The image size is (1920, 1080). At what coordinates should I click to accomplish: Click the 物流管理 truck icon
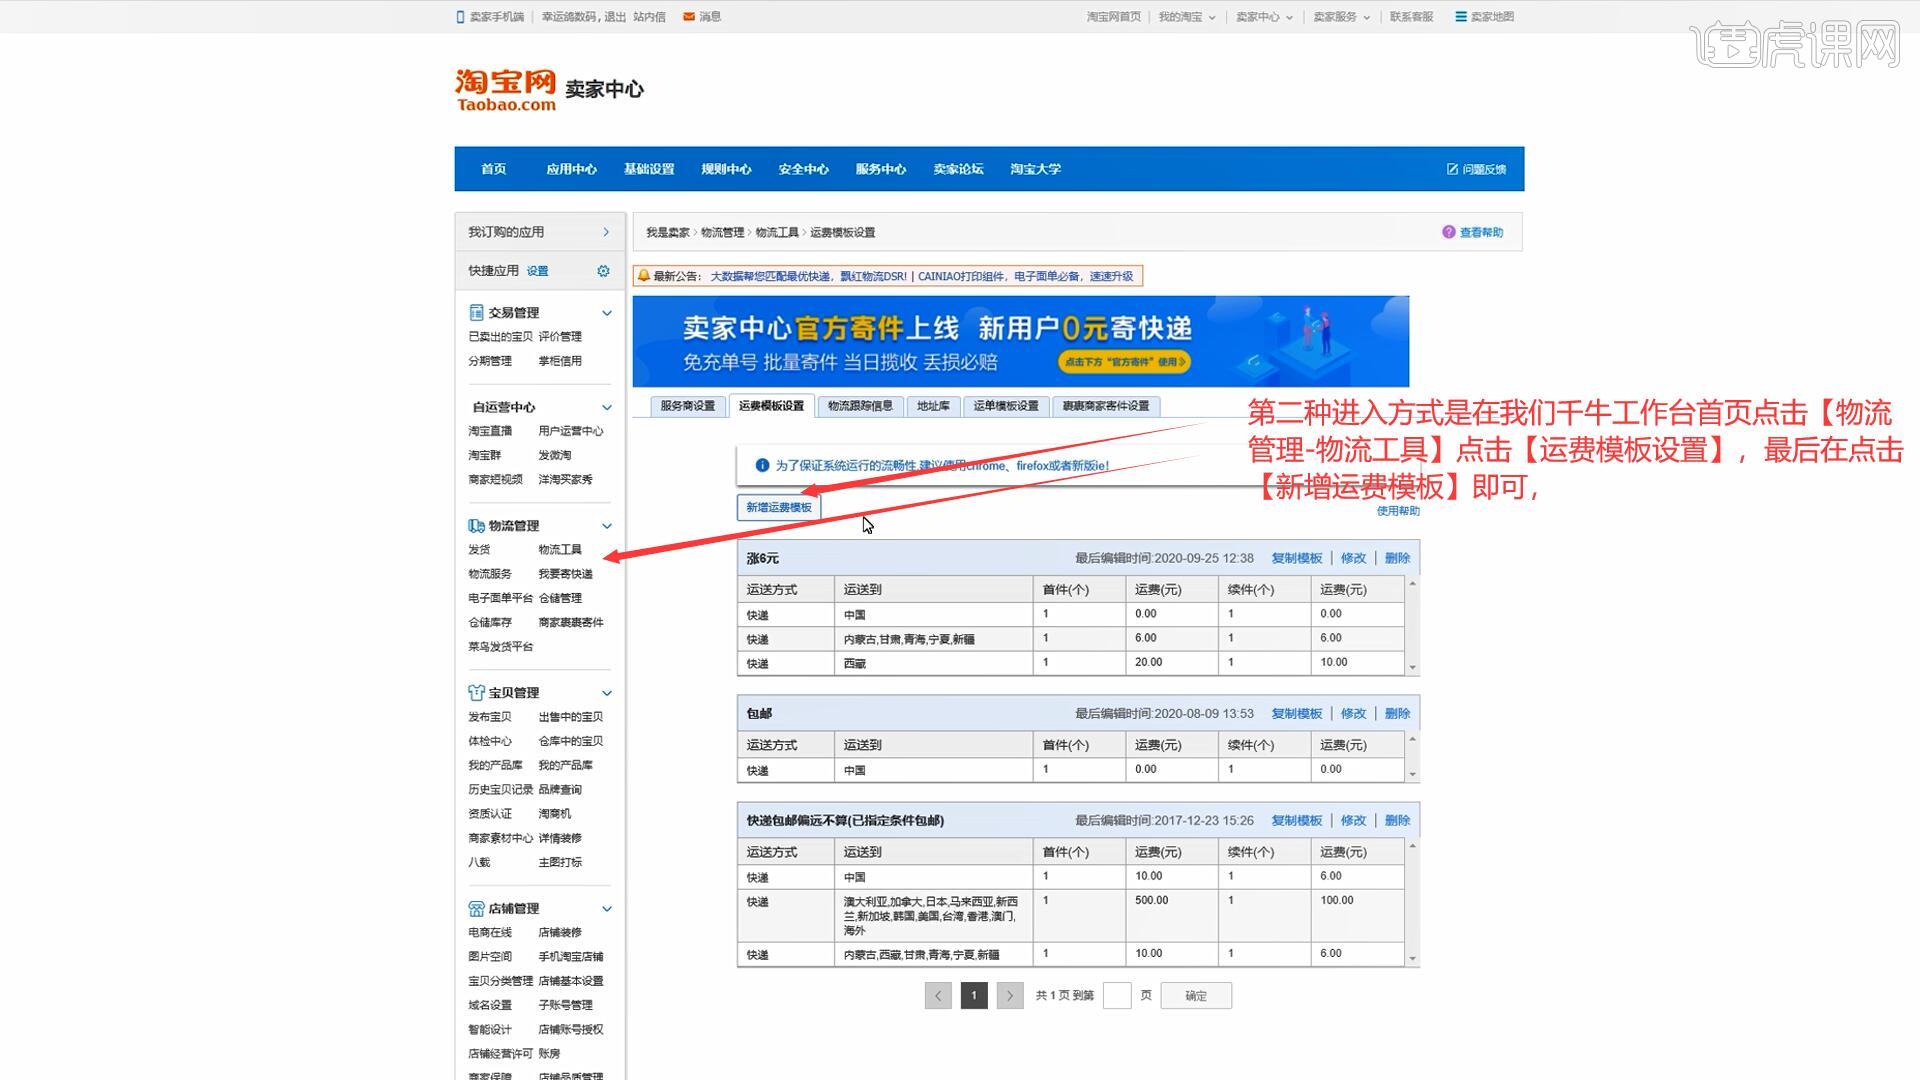coord(476,526)
